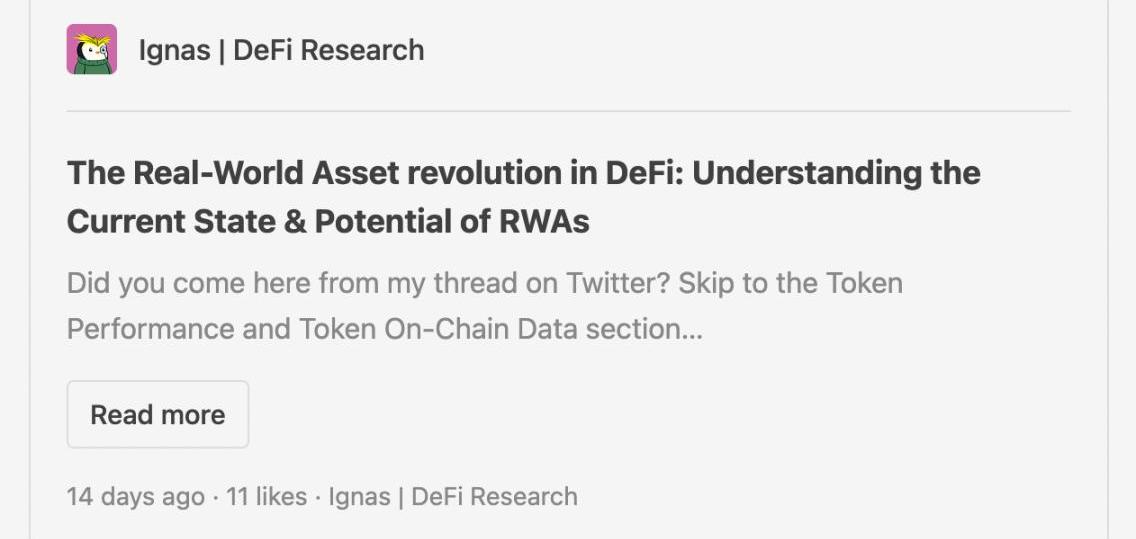
Task: Open the Ignas | DeFi Research header name
Action: [280, 50]
